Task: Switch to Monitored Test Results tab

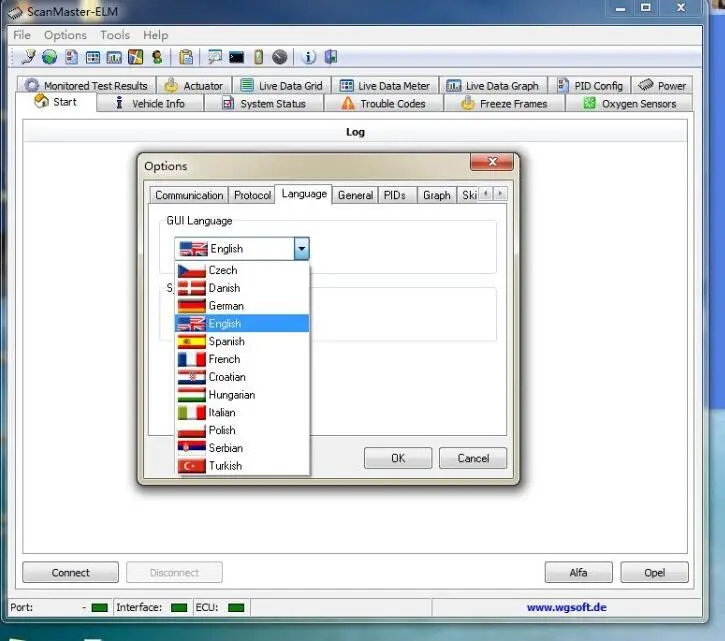Action: (86, 86)
